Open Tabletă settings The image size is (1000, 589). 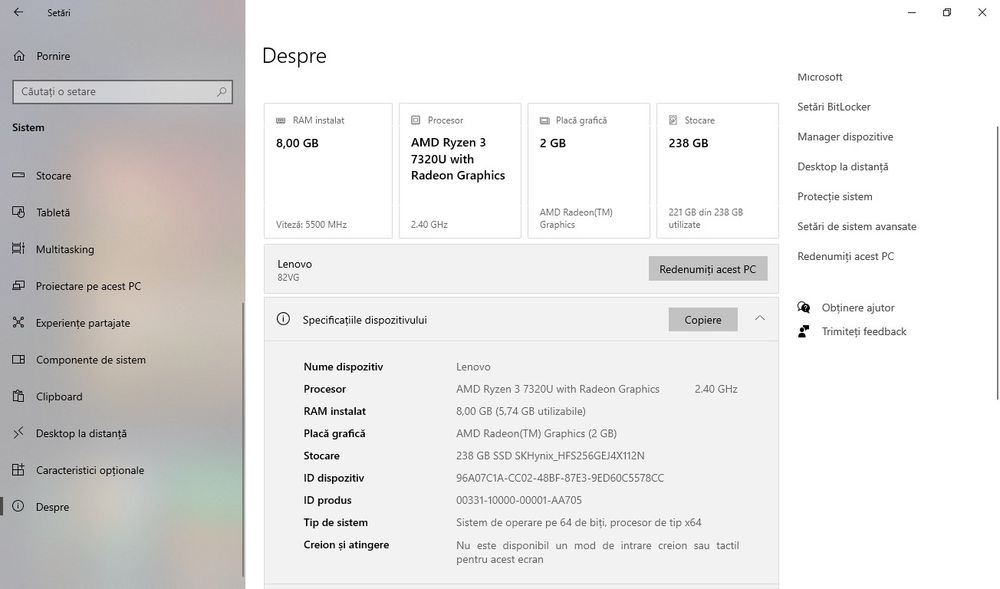tap(53, 212)
